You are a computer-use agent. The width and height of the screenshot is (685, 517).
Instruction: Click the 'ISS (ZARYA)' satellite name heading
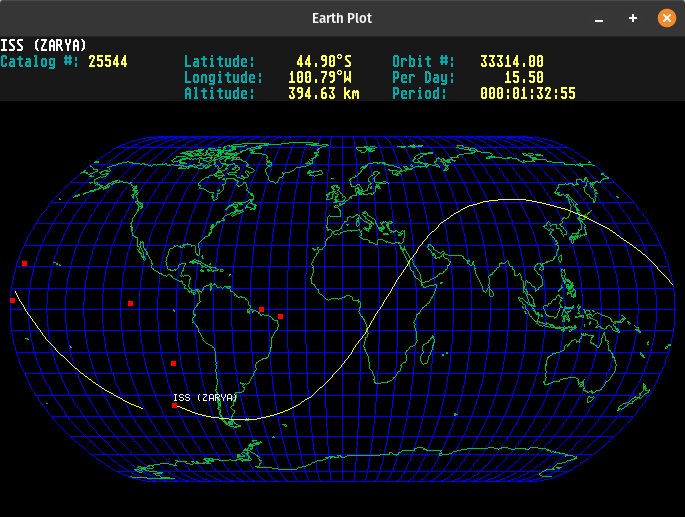pos(43,45)
